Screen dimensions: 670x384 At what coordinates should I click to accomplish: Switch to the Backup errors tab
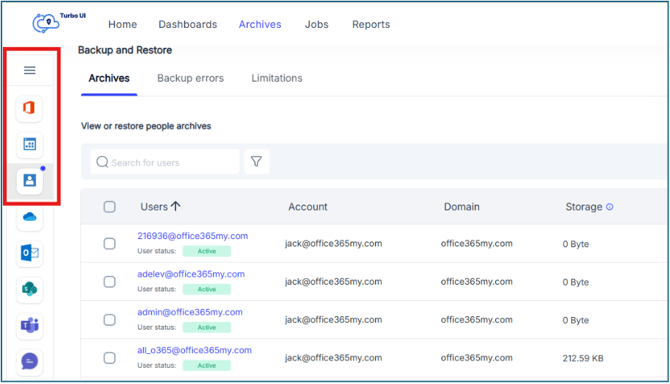point(191,78)
